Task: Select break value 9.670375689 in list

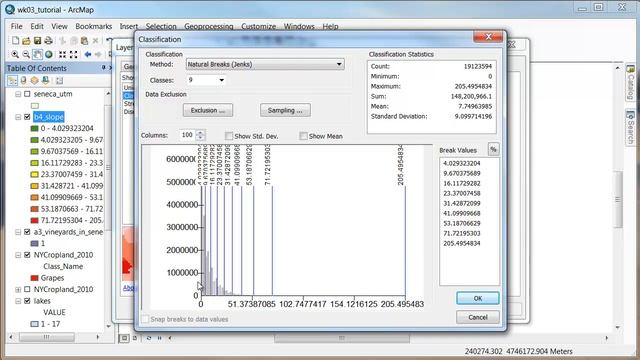Action: pyautogui.click(x=462, y=173)
